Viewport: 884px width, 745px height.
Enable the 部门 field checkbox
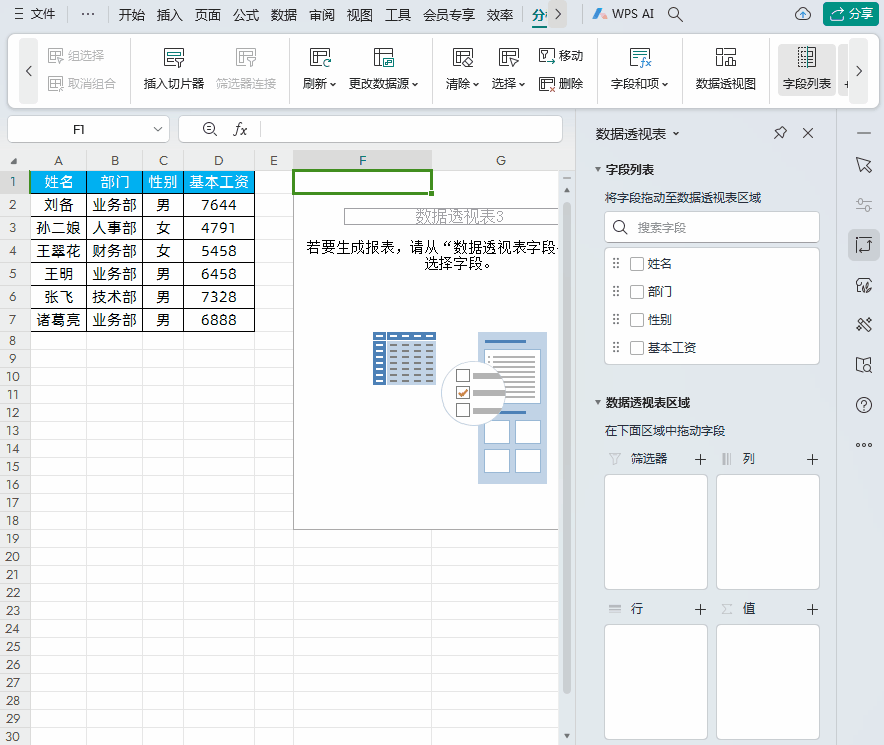pyautogui.click(x=637, y=292)
